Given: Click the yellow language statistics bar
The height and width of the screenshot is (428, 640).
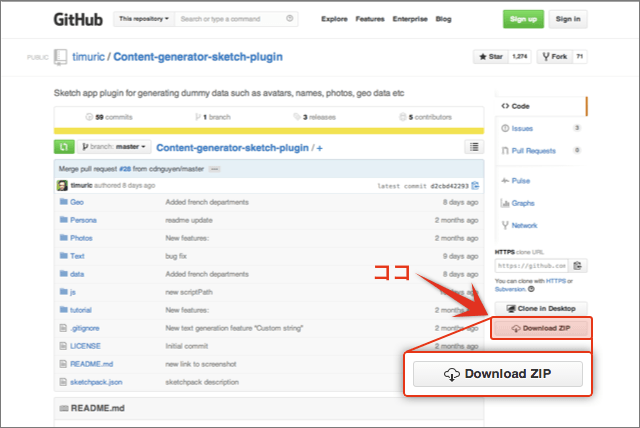Looking at the screenshot, I should [269, 131].
